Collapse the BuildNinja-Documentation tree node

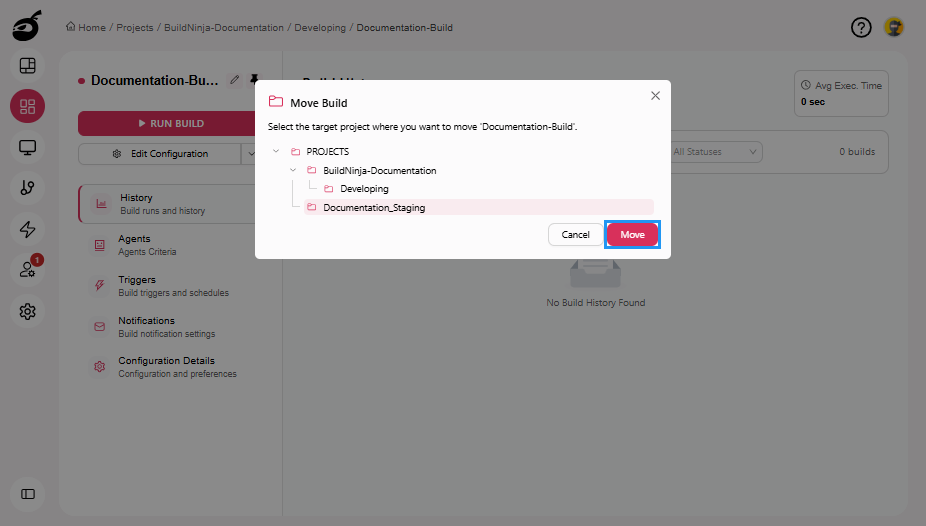(x=293, y=171)
